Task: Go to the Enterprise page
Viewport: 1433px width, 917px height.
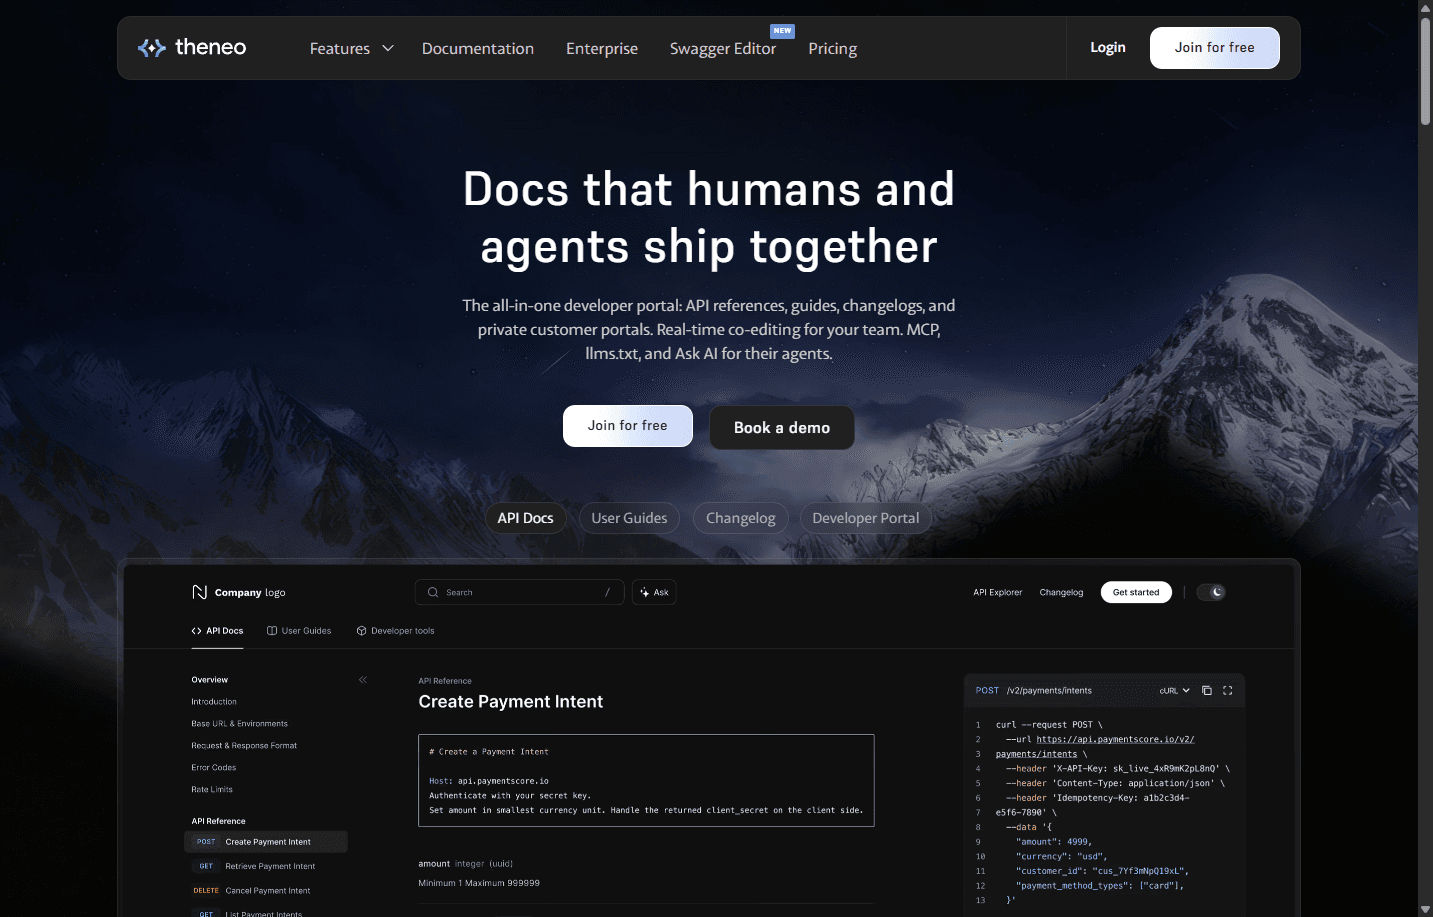Action: pos(602,48)
